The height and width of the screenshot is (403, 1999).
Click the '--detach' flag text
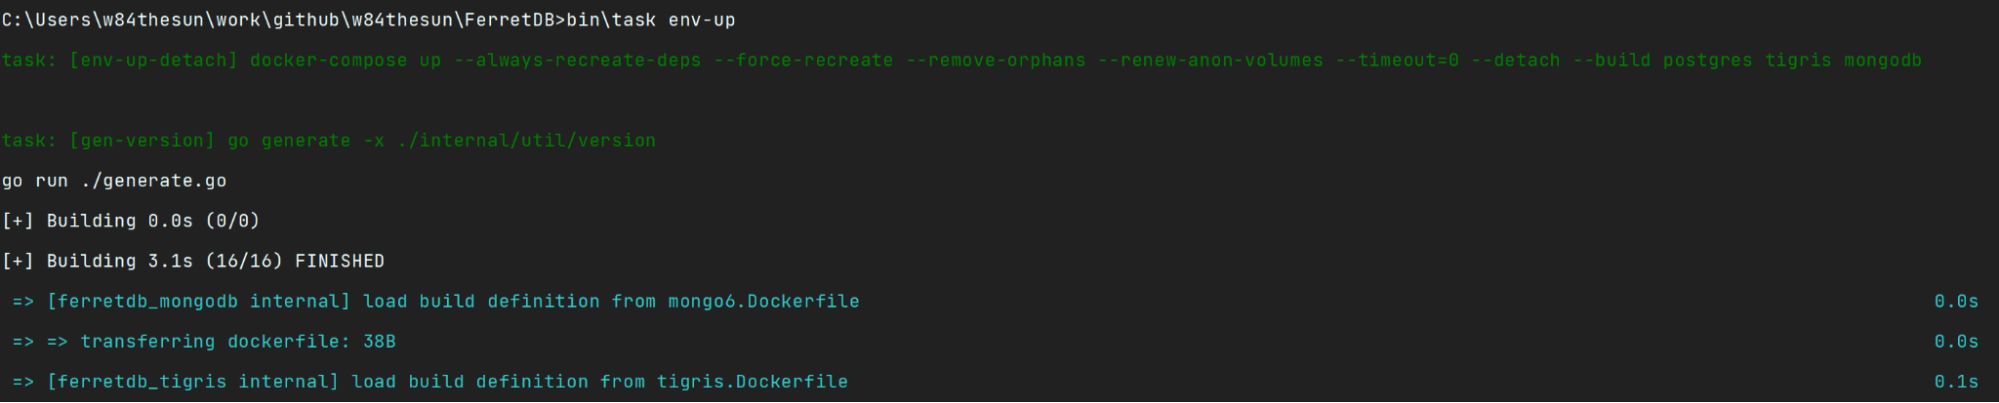click(x=1515, y=60)
